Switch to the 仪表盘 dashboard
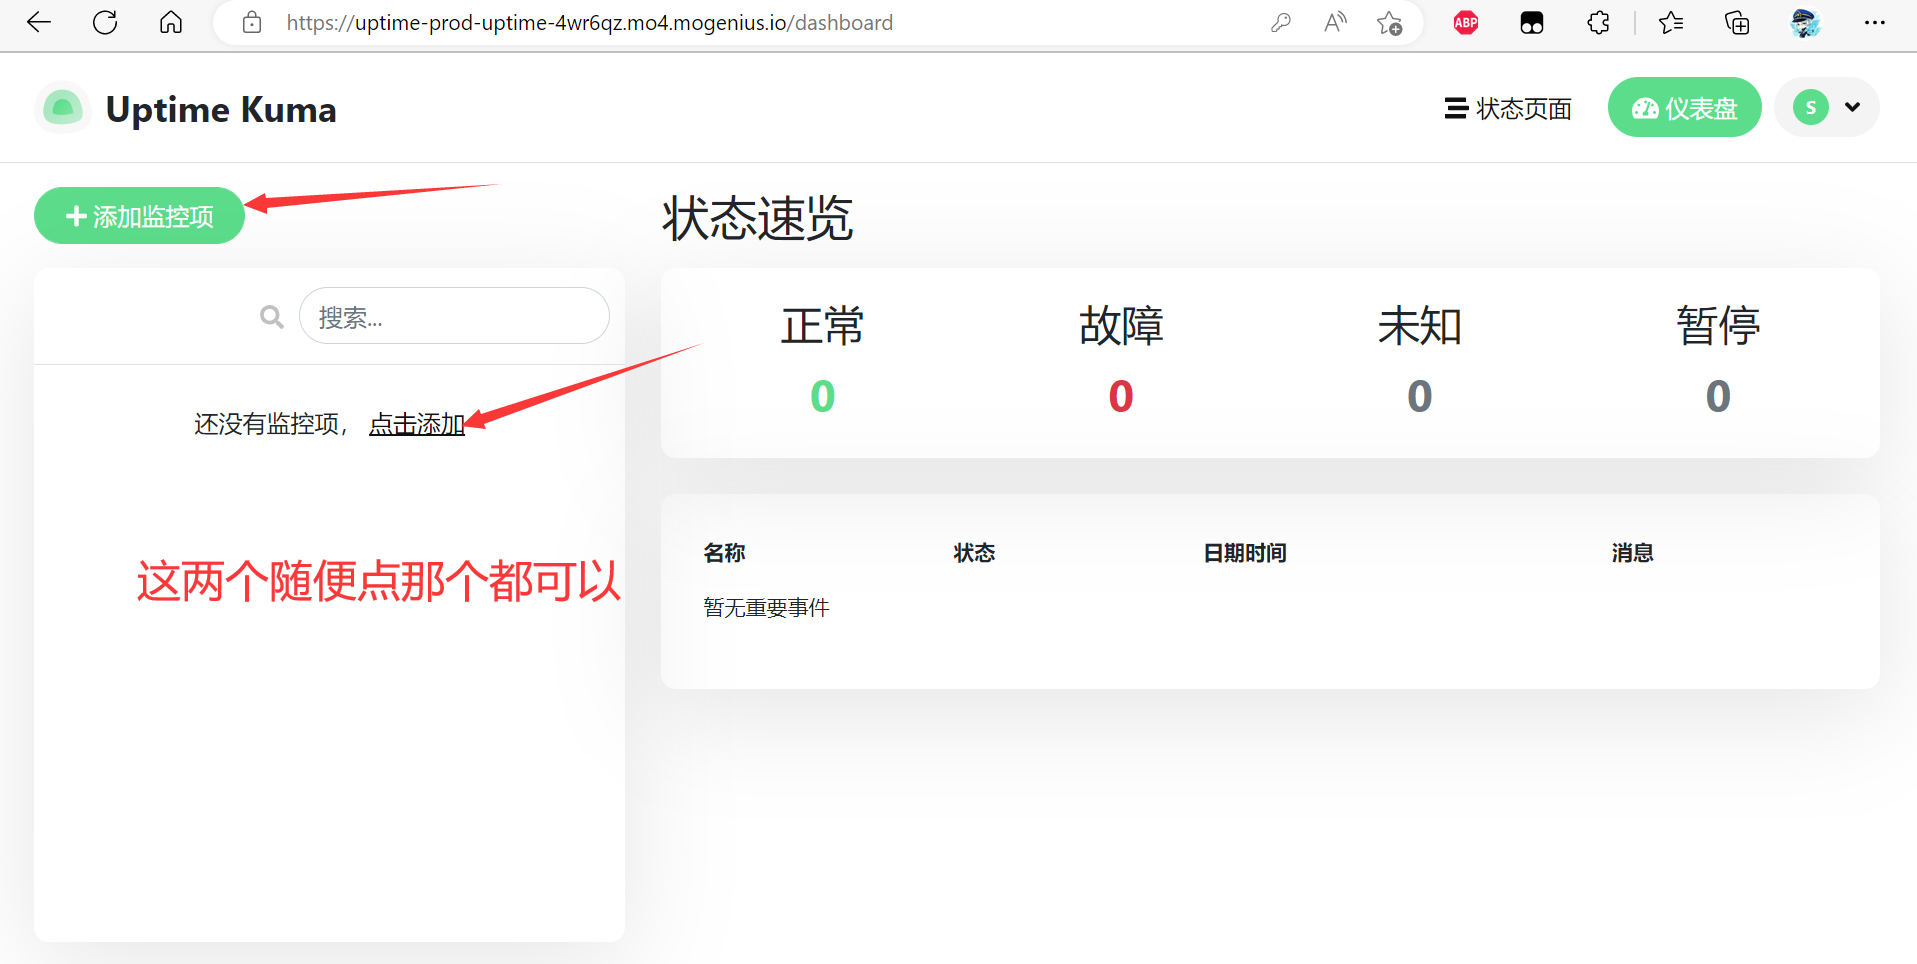Viewport: 1917px width, 964px height. 1684,108
